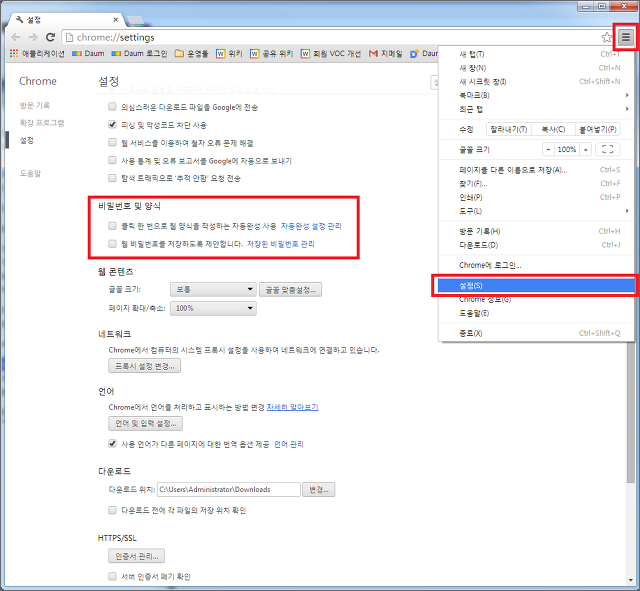Open the 공유 위키 bookmark
The image size is (640, 591).
[x=272, y=53]
